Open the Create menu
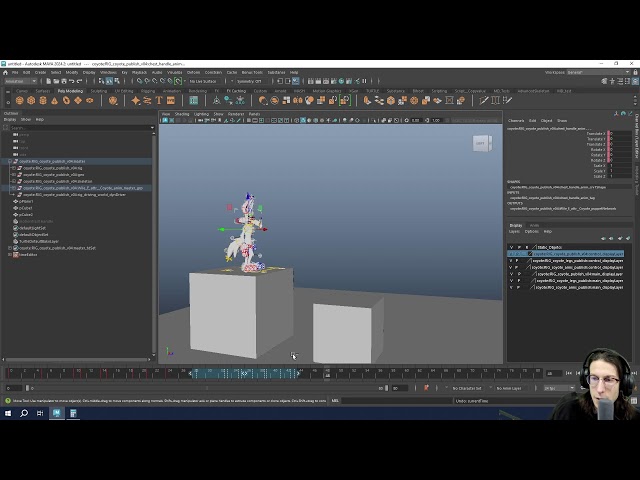This screenshot has height=480, width=640. coord(40,72)
